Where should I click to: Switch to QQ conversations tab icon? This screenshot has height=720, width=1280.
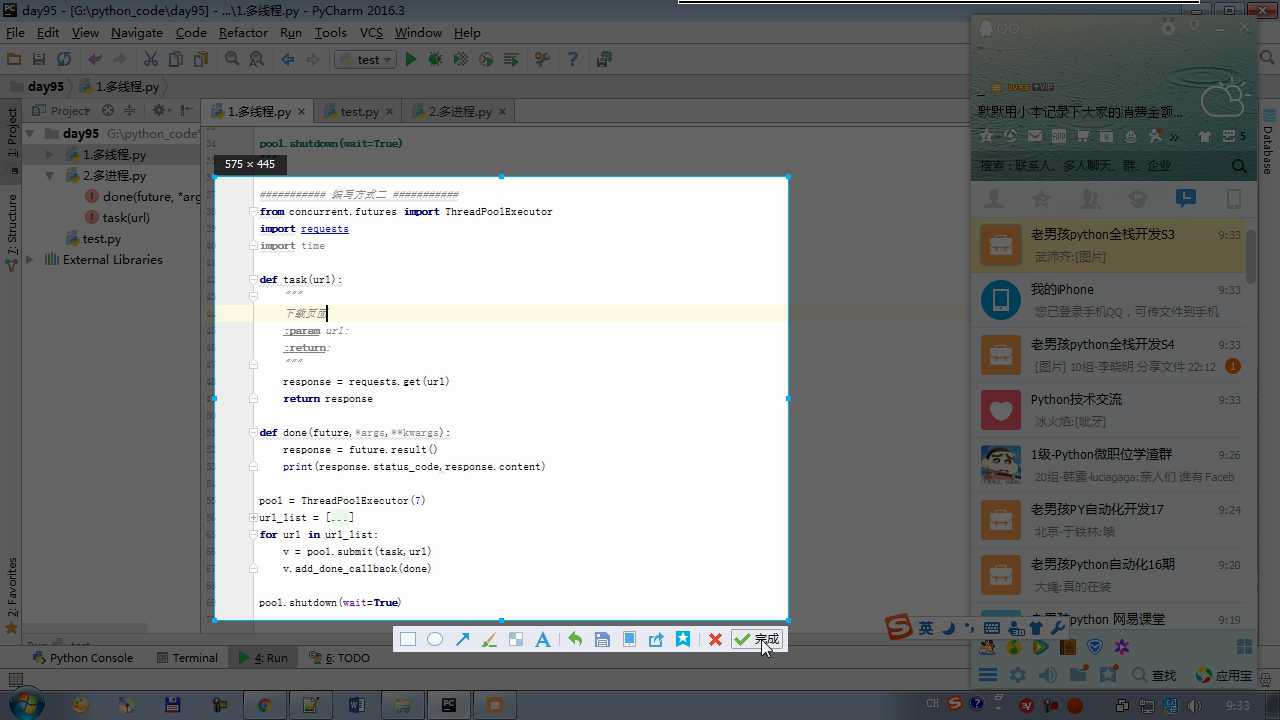1186,198
